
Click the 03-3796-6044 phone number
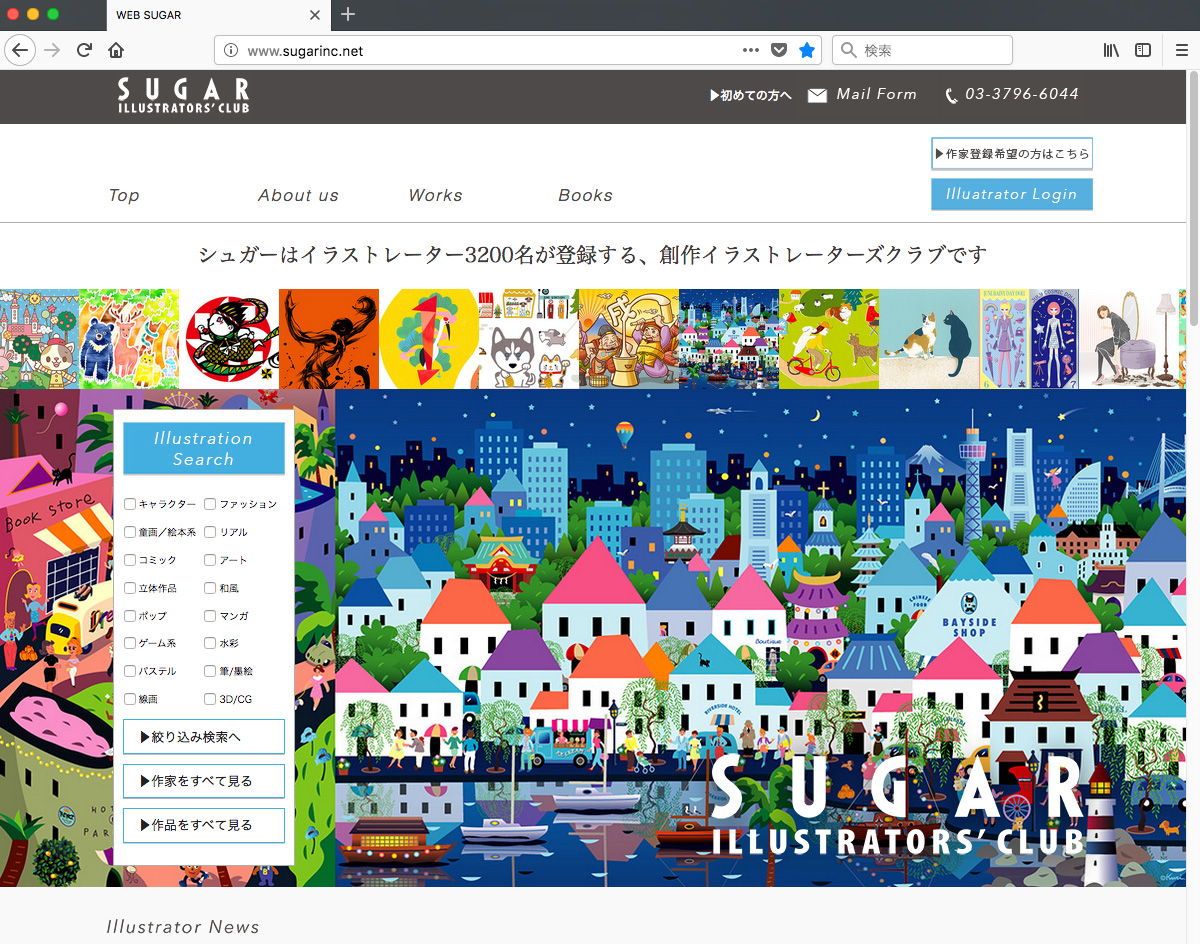[1021, 94]
